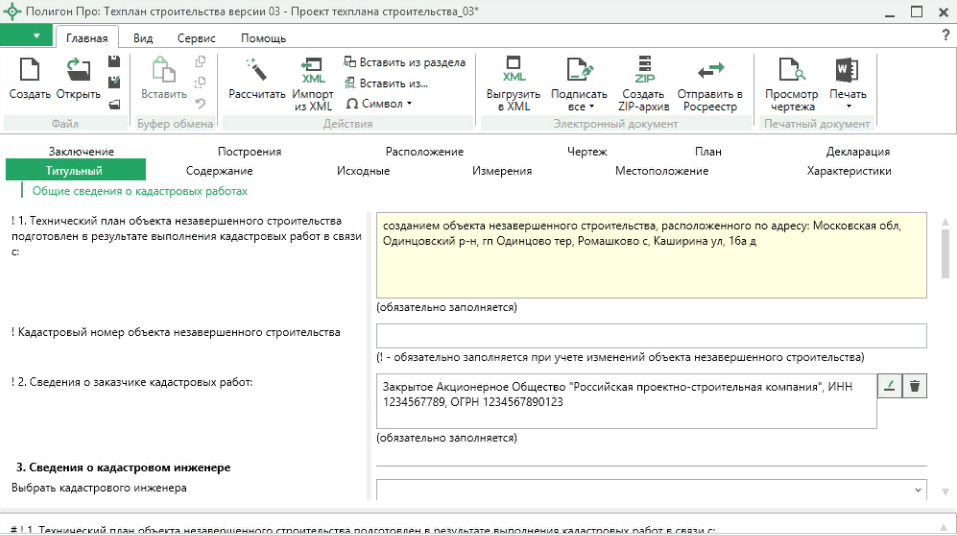Click the Кадастровый номер input field

click(651, 335)
